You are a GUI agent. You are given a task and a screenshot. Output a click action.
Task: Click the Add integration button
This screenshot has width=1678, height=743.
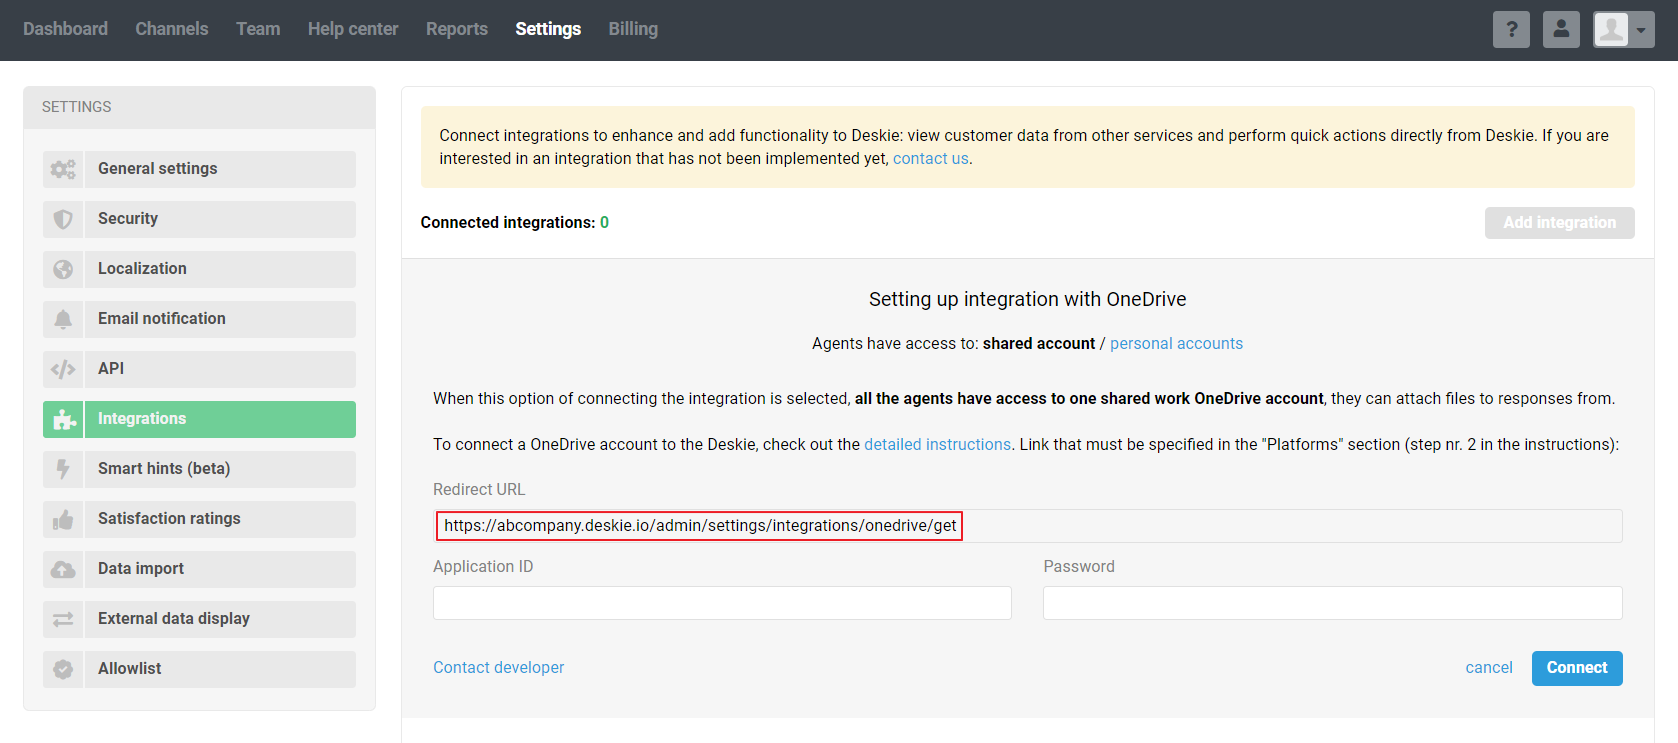(1559, 223)
